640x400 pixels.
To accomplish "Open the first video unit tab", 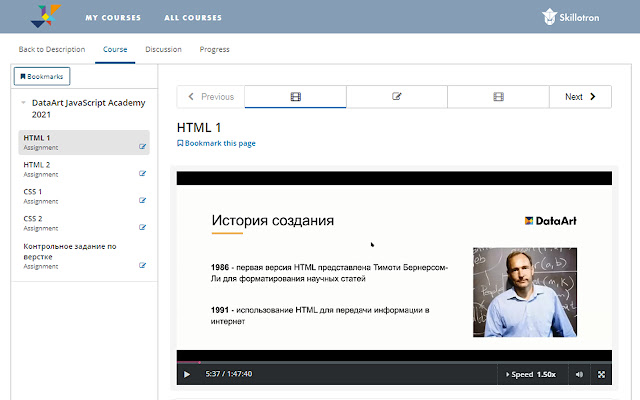I will [x=295, y=97].
